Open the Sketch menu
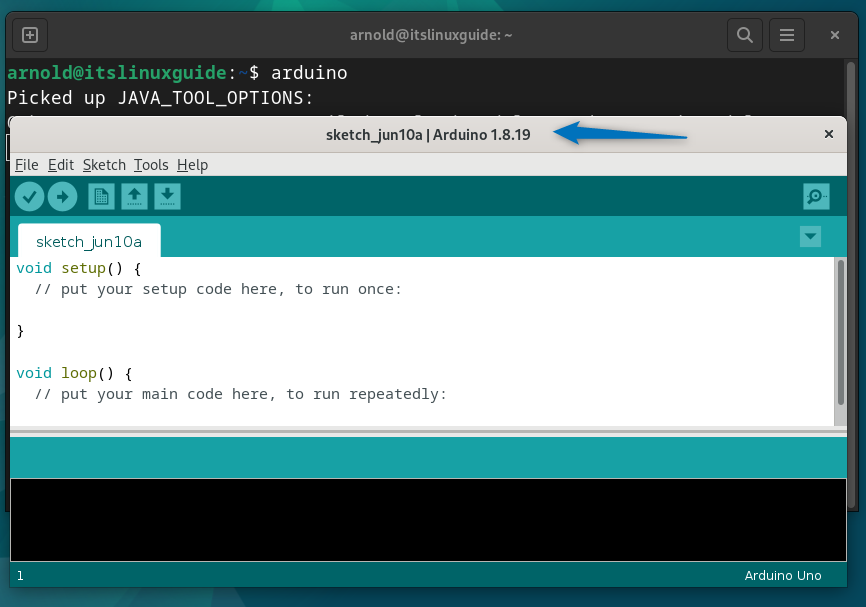The width and height of the screenshot is (866, 607). click(104, 164)
